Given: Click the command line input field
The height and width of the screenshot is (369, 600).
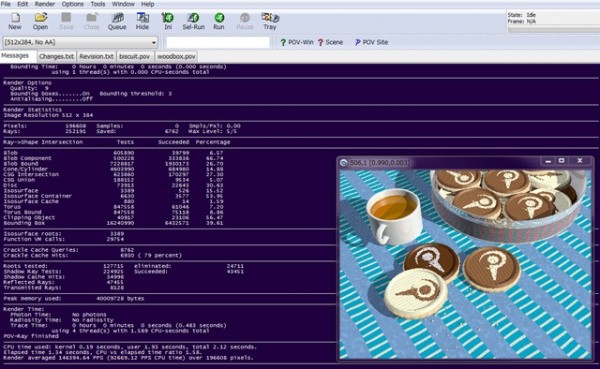Looking at the screenshot, I should pyautogui.click(x=218, y=42).
